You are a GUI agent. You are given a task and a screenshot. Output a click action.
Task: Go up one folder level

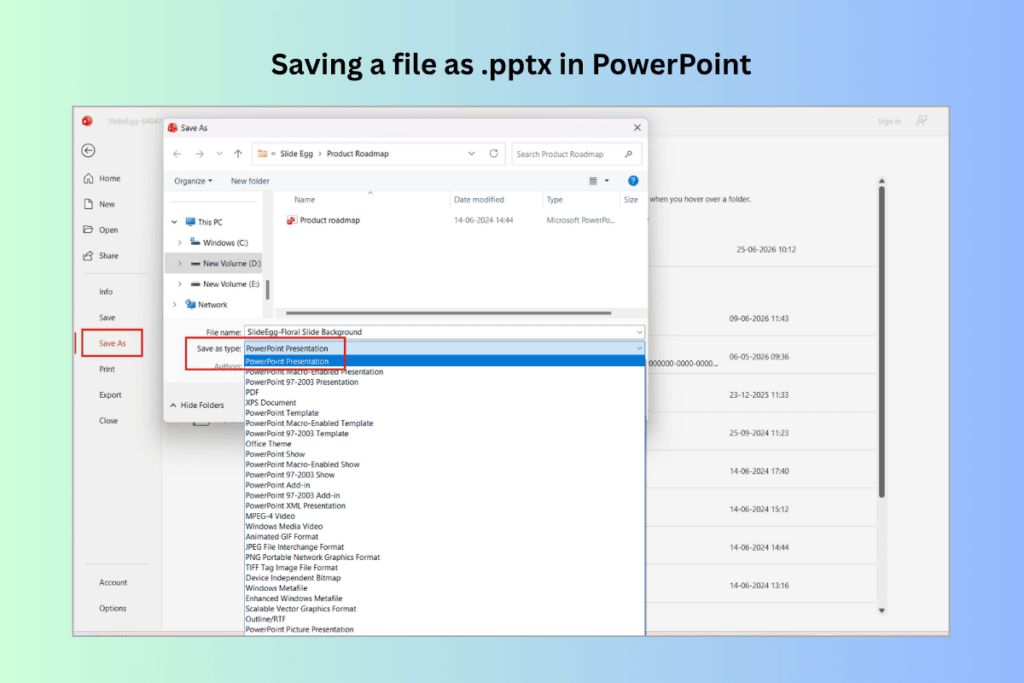point(238,154)
